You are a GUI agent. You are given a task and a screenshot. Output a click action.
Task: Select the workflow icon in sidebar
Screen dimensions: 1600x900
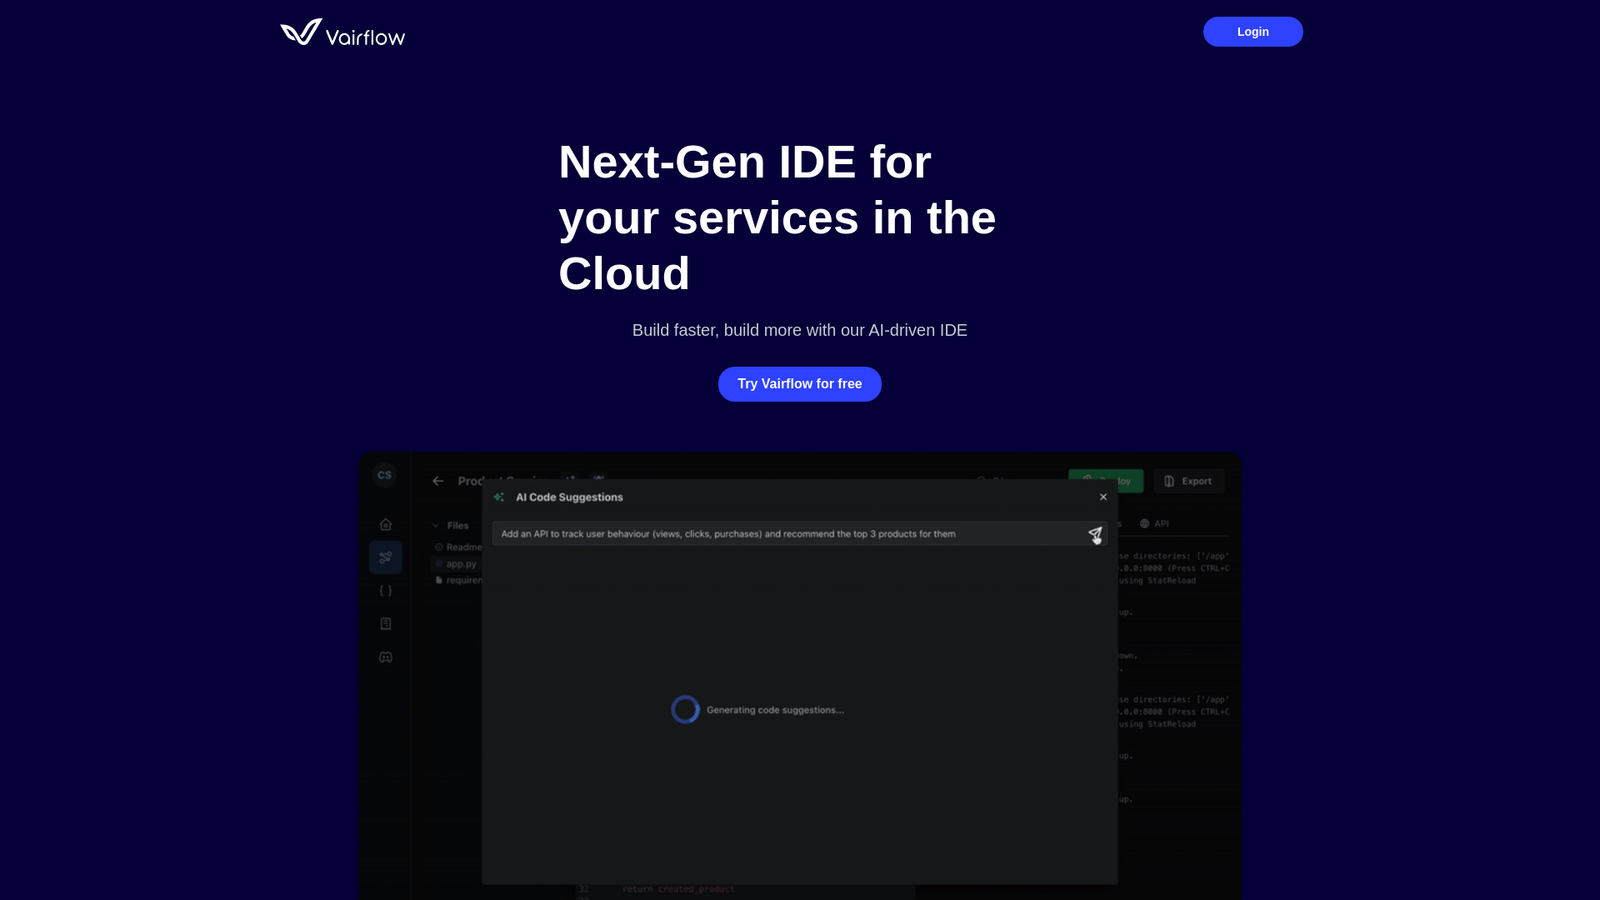click(386, 558)
